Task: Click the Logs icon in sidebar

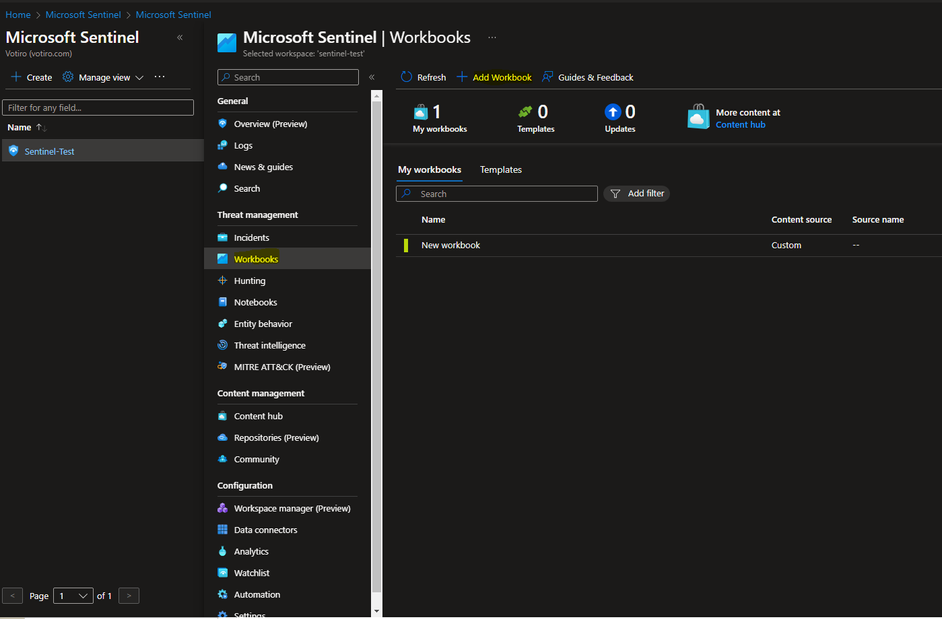Action: tap(222, 145)
